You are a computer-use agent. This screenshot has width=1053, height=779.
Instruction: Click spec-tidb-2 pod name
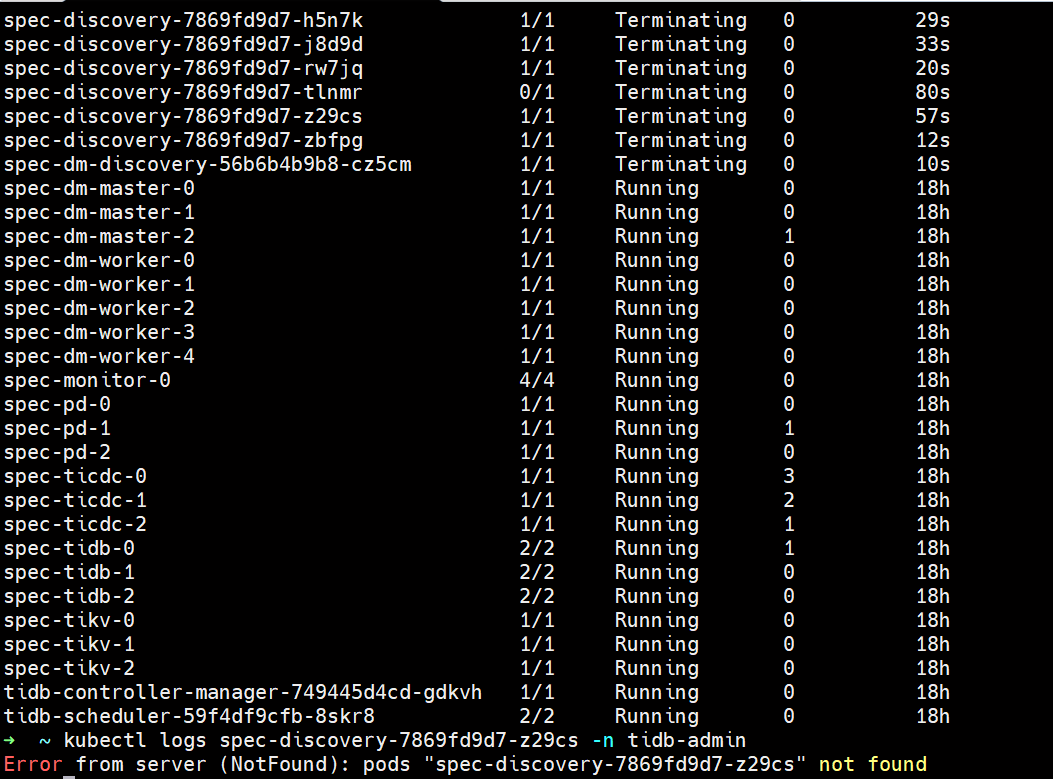[69, 596]
